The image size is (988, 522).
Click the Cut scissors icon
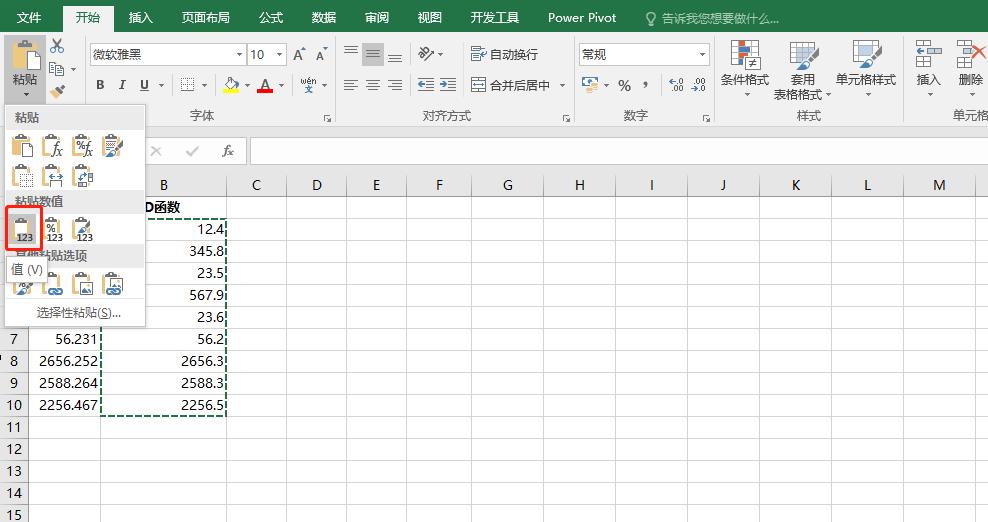click(57, 46)
